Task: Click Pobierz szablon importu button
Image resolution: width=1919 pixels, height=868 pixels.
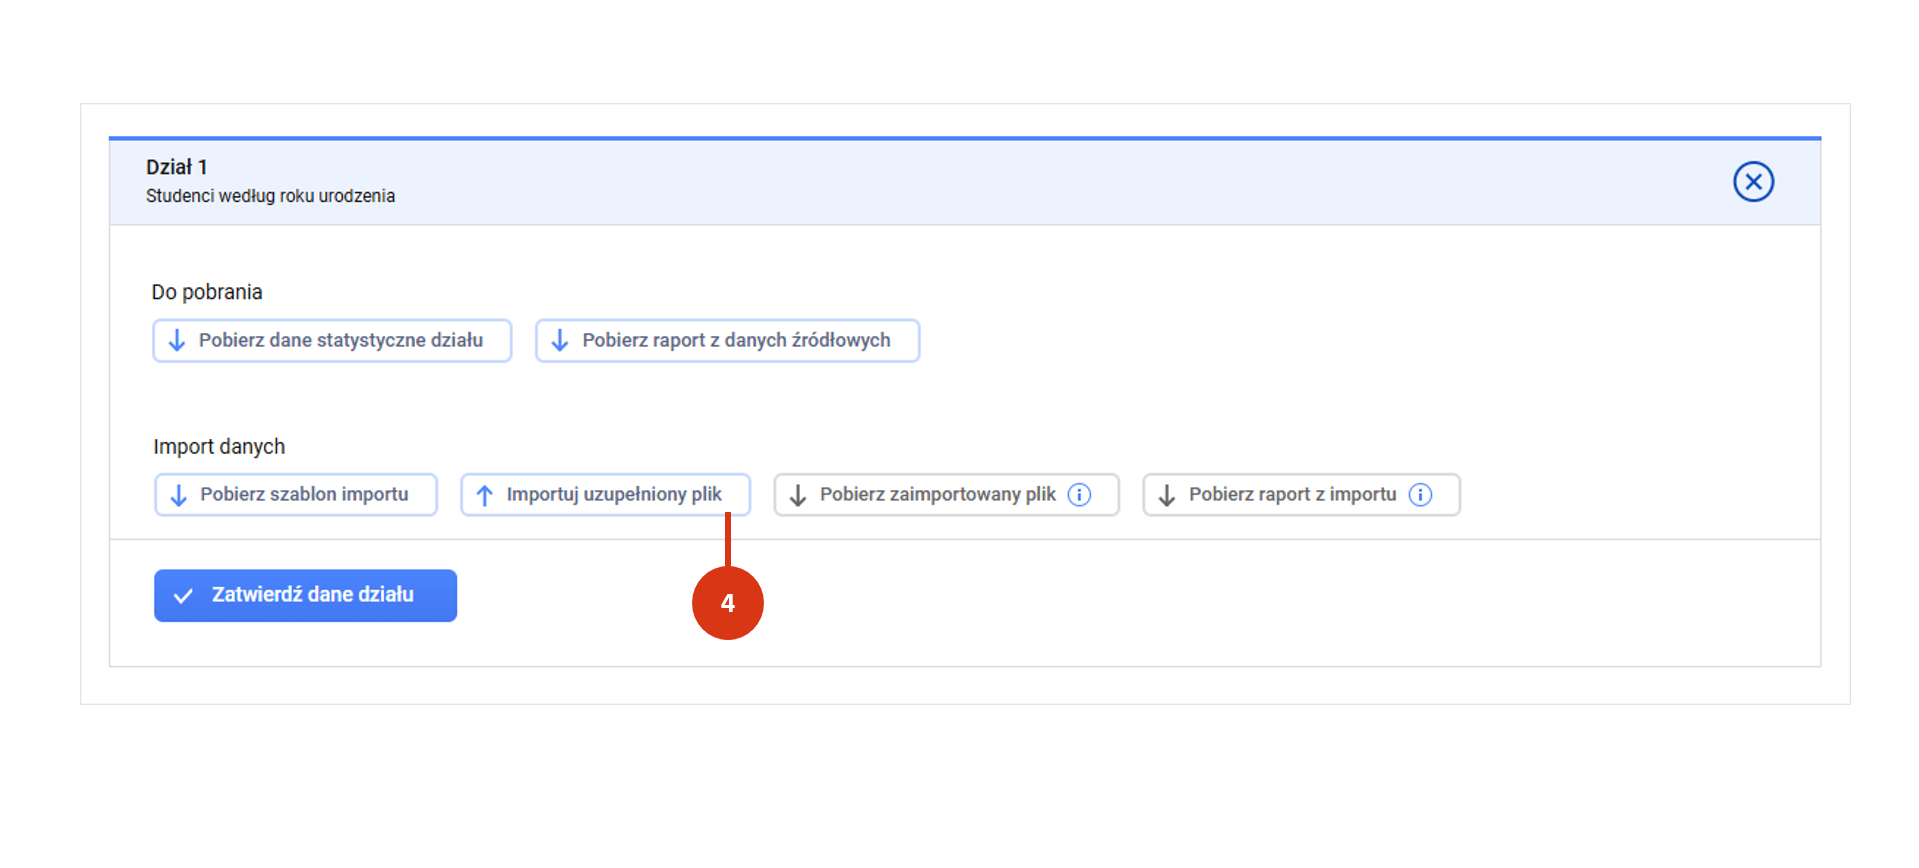Action: pyautogui.click(x=296, y=495)
